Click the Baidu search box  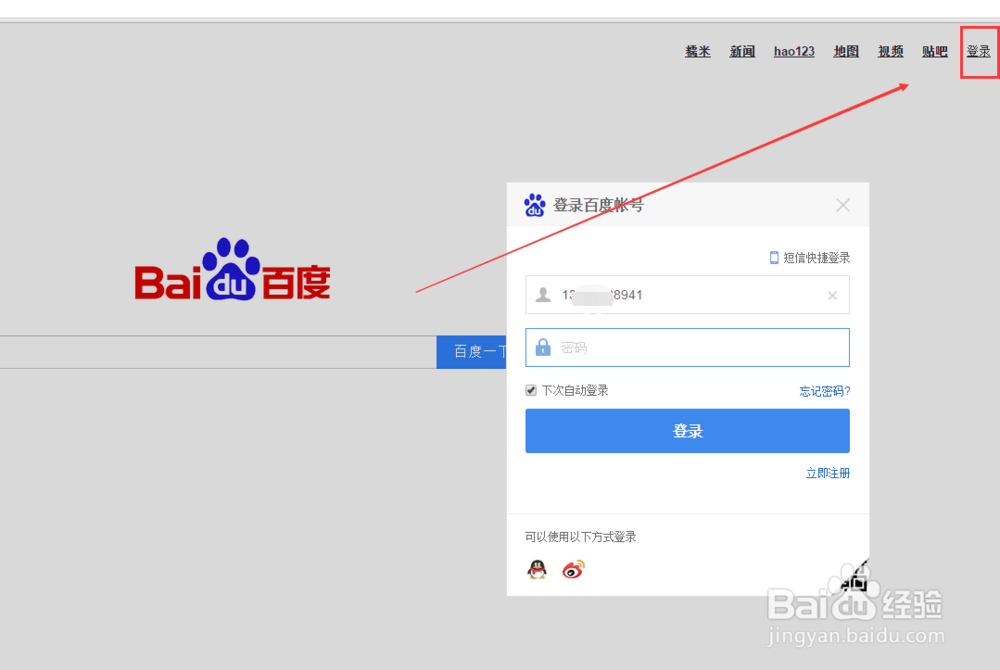pyautogui.click(x=218, y=352)
